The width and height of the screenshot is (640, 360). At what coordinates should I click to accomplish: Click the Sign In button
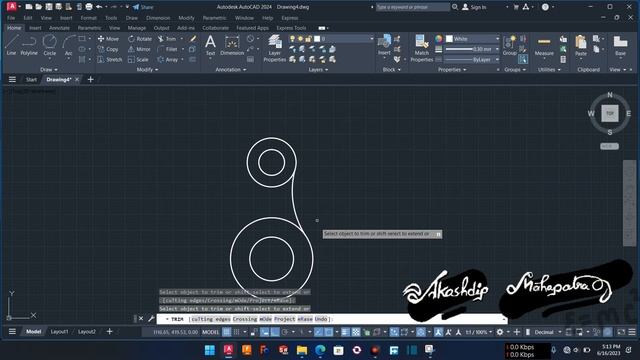474,7
